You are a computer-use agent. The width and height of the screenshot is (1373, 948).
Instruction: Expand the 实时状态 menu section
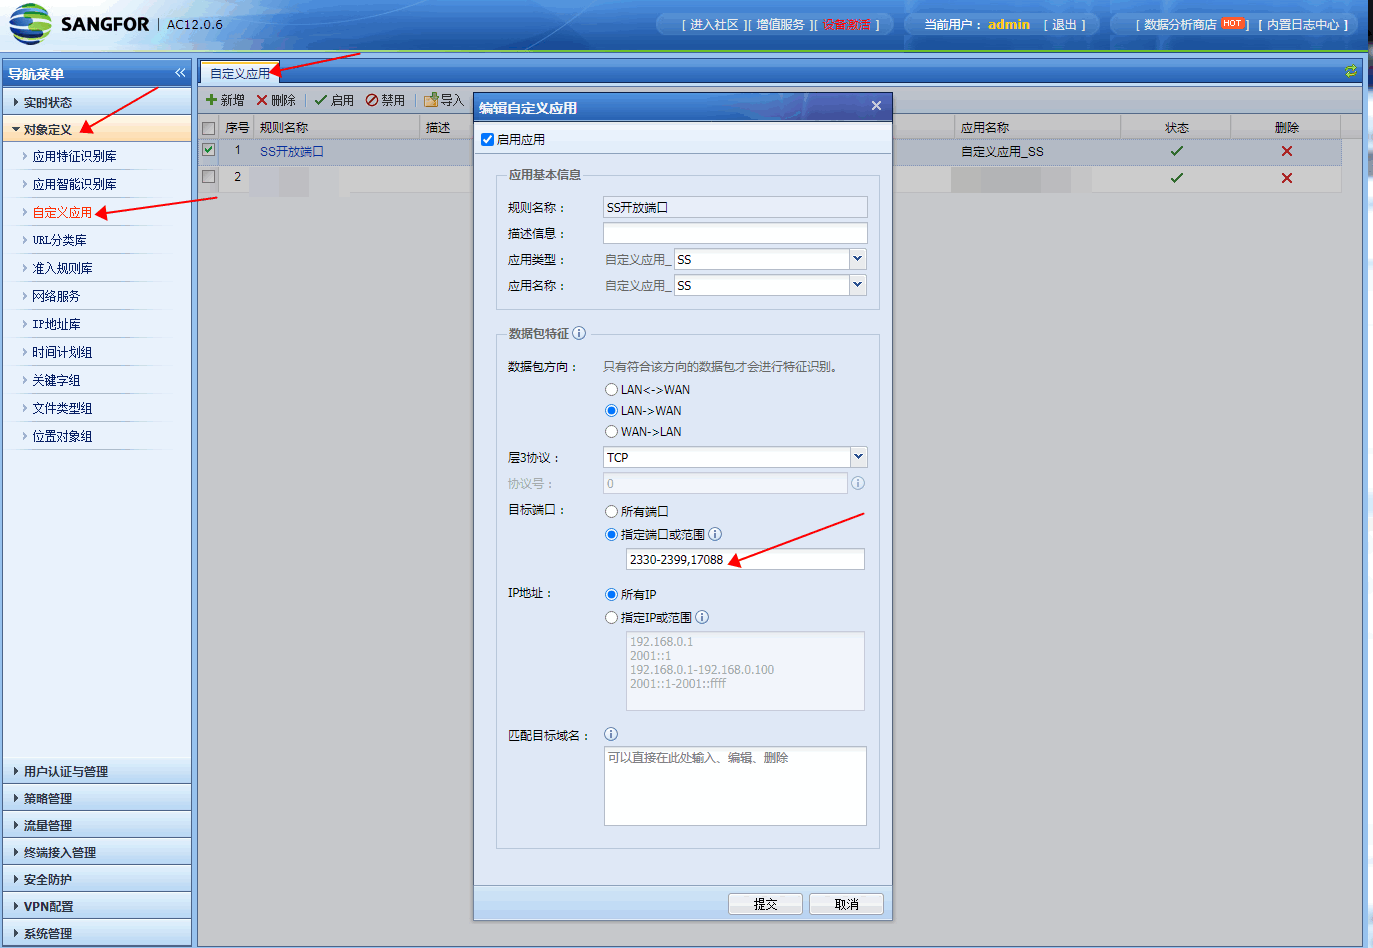(97, 102)
